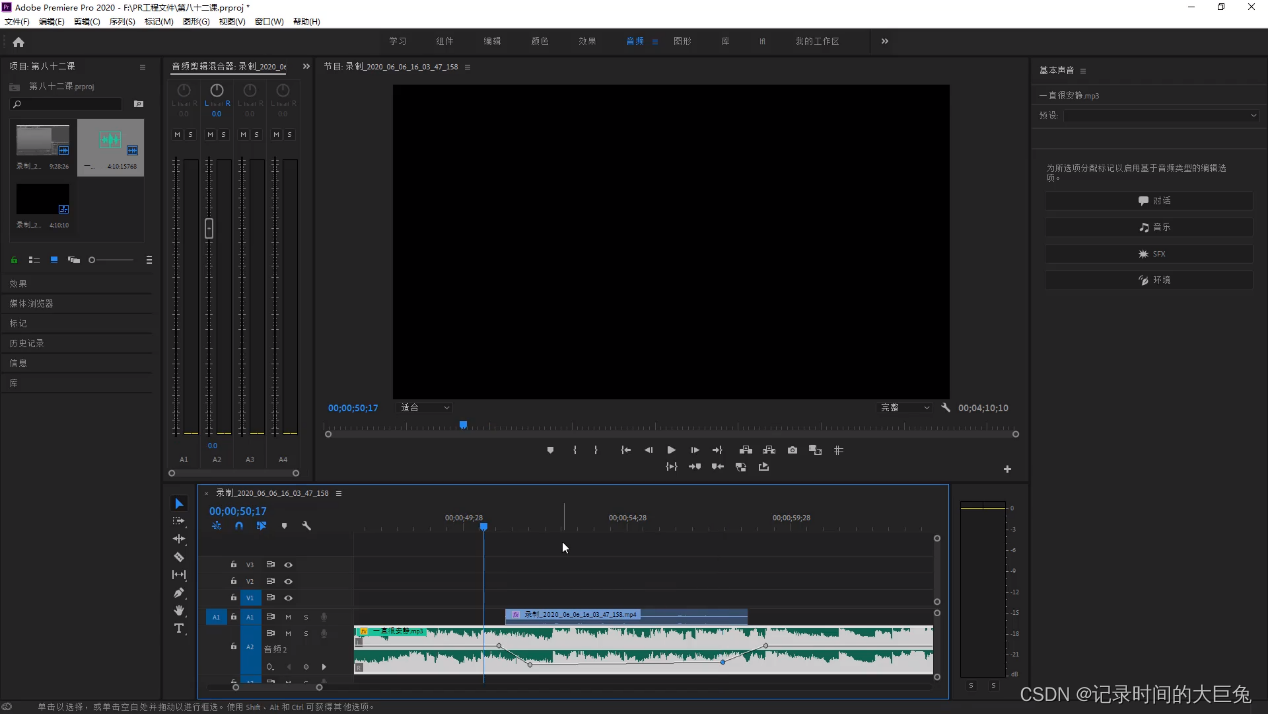Open comparison view icon
Screen dimensions: 1268x714
click(x=815, y=450)
